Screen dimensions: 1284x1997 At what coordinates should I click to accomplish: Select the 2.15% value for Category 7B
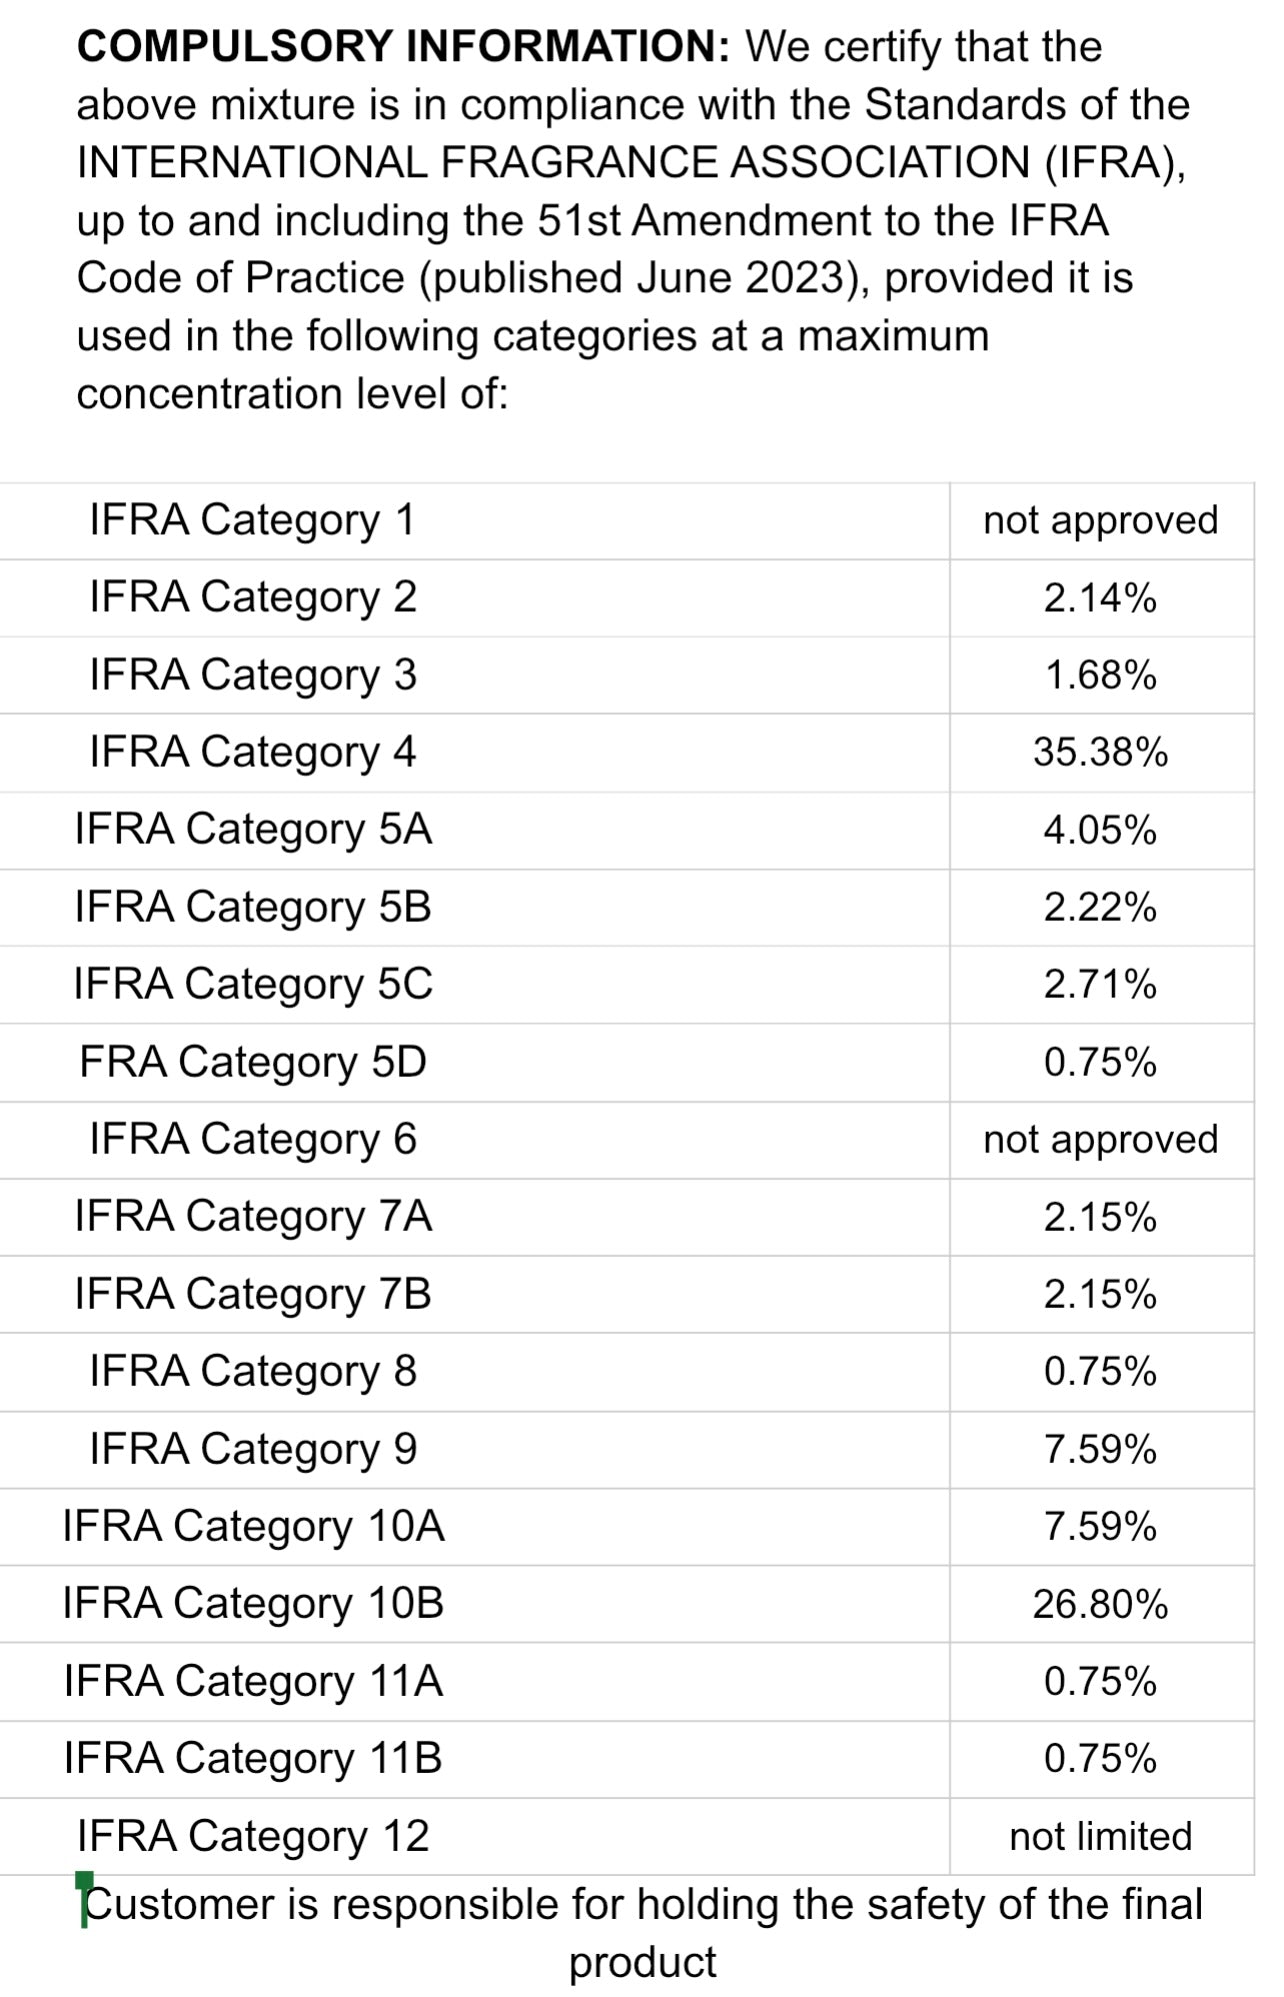tap(1100, 1294)
